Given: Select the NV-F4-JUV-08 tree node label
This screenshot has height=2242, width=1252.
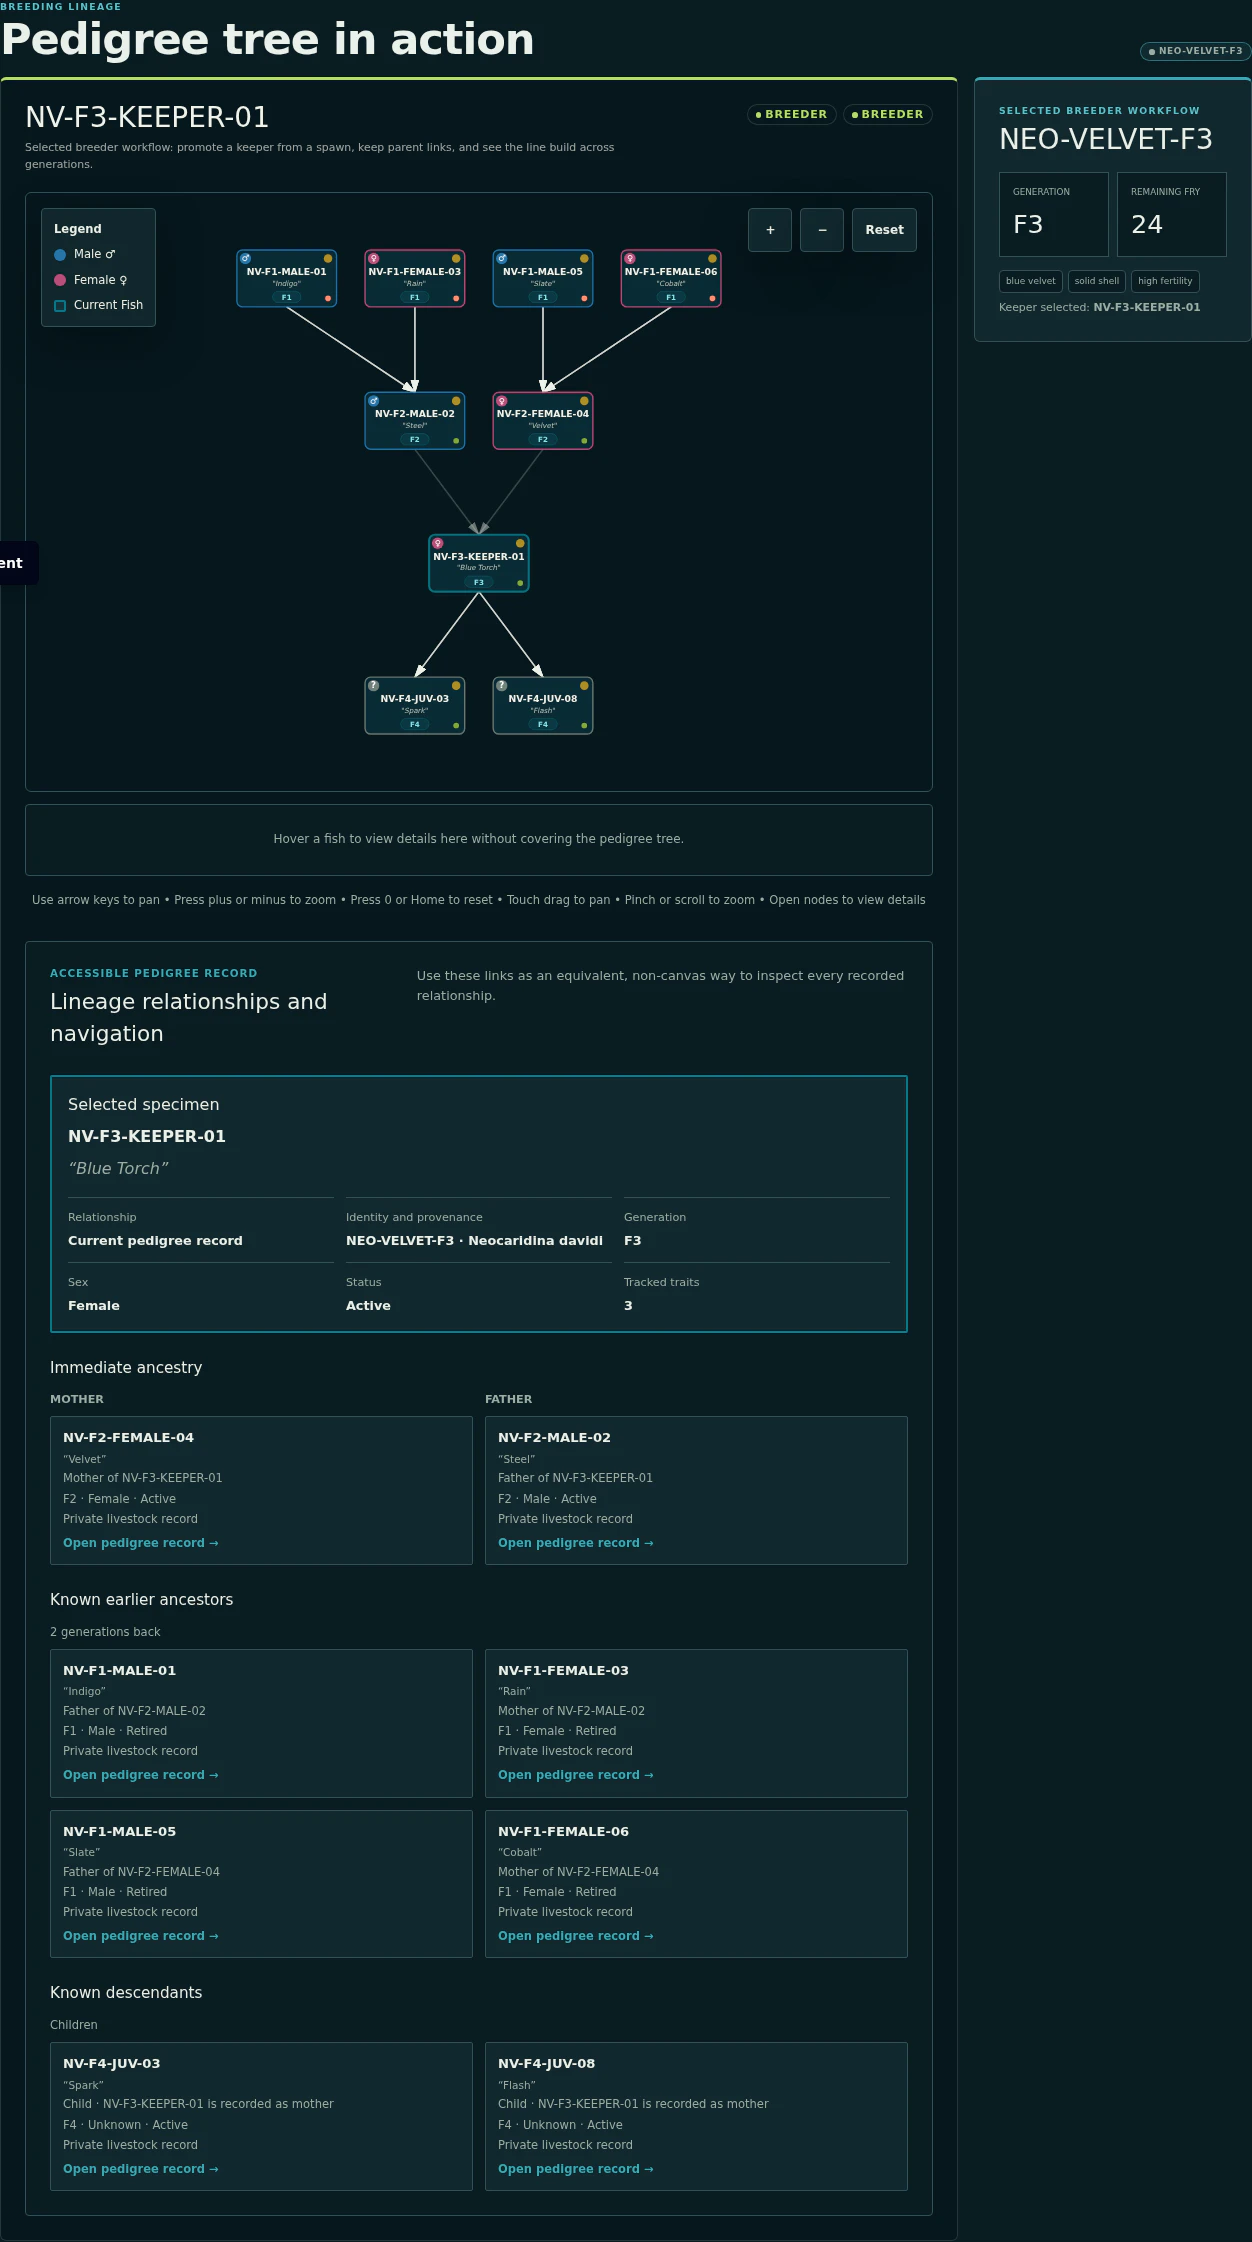Looking at the screenshot, I should tap(543, 699).
